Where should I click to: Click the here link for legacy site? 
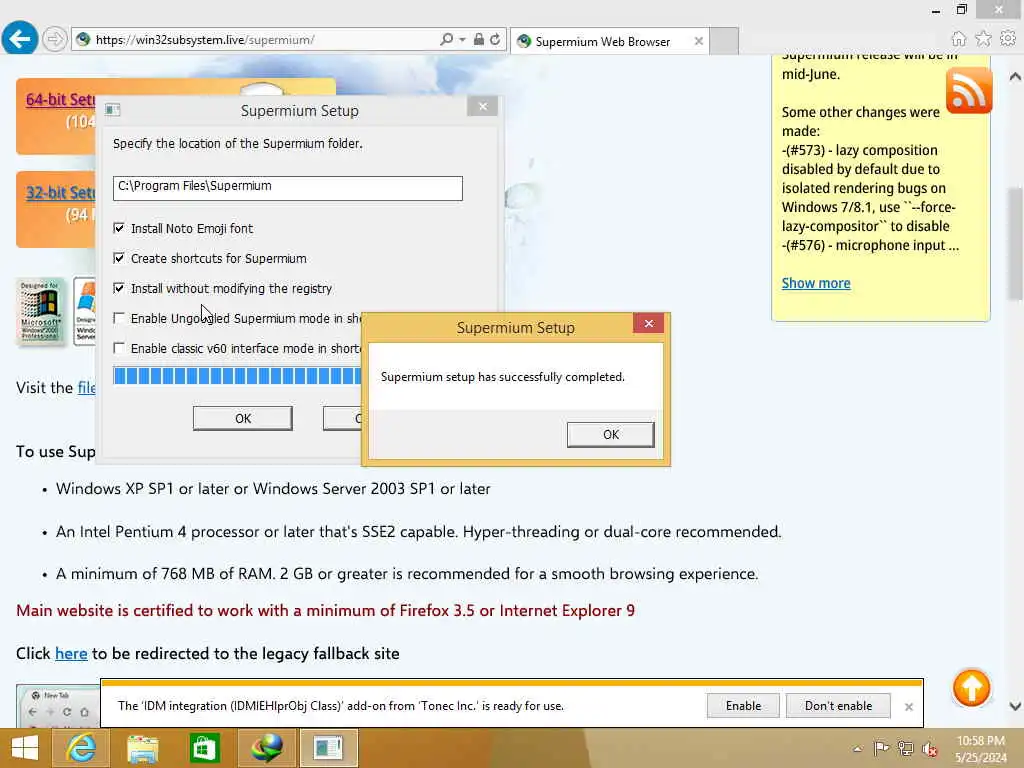[x=71, y=653]
